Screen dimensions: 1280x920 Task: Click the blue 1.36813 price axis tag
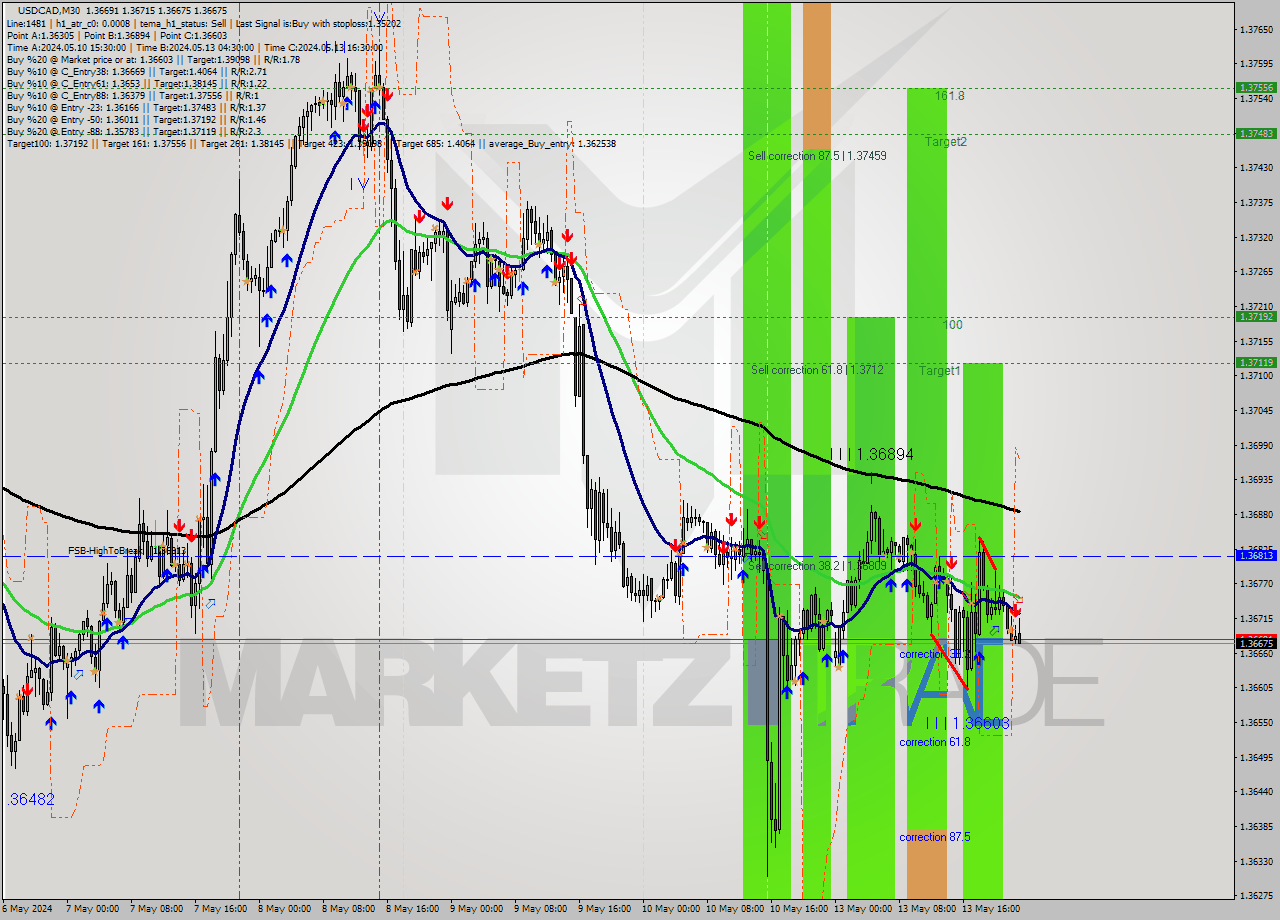pos(1255,555)
